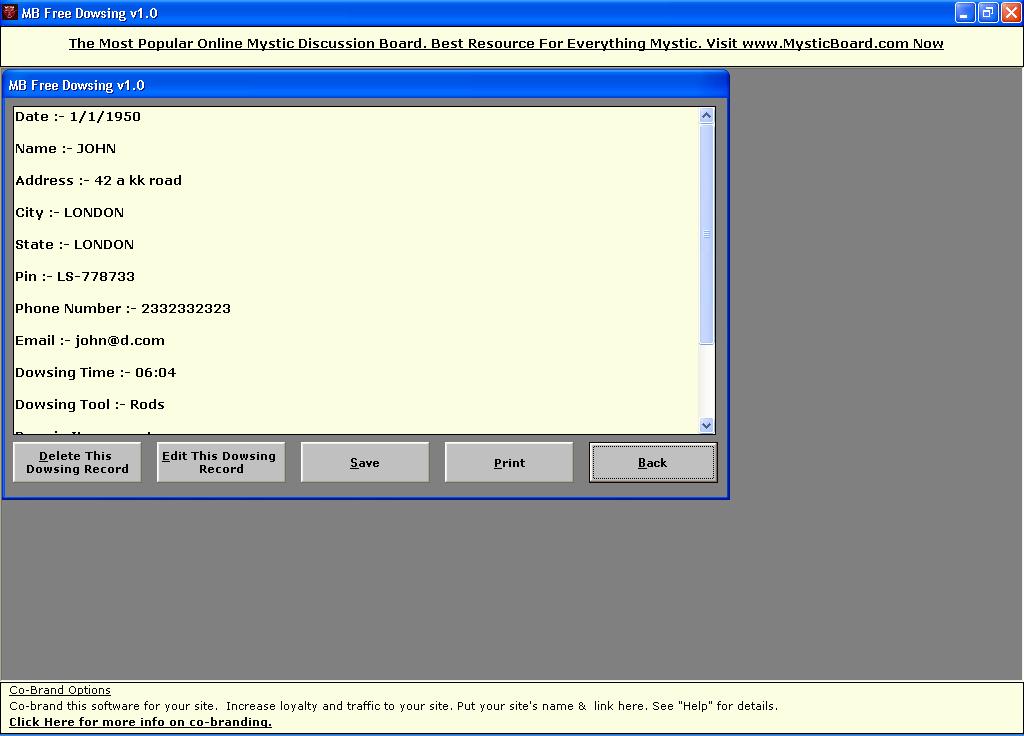Click the vertical scrollbar thumb in record panel

[x=706, y=234]
